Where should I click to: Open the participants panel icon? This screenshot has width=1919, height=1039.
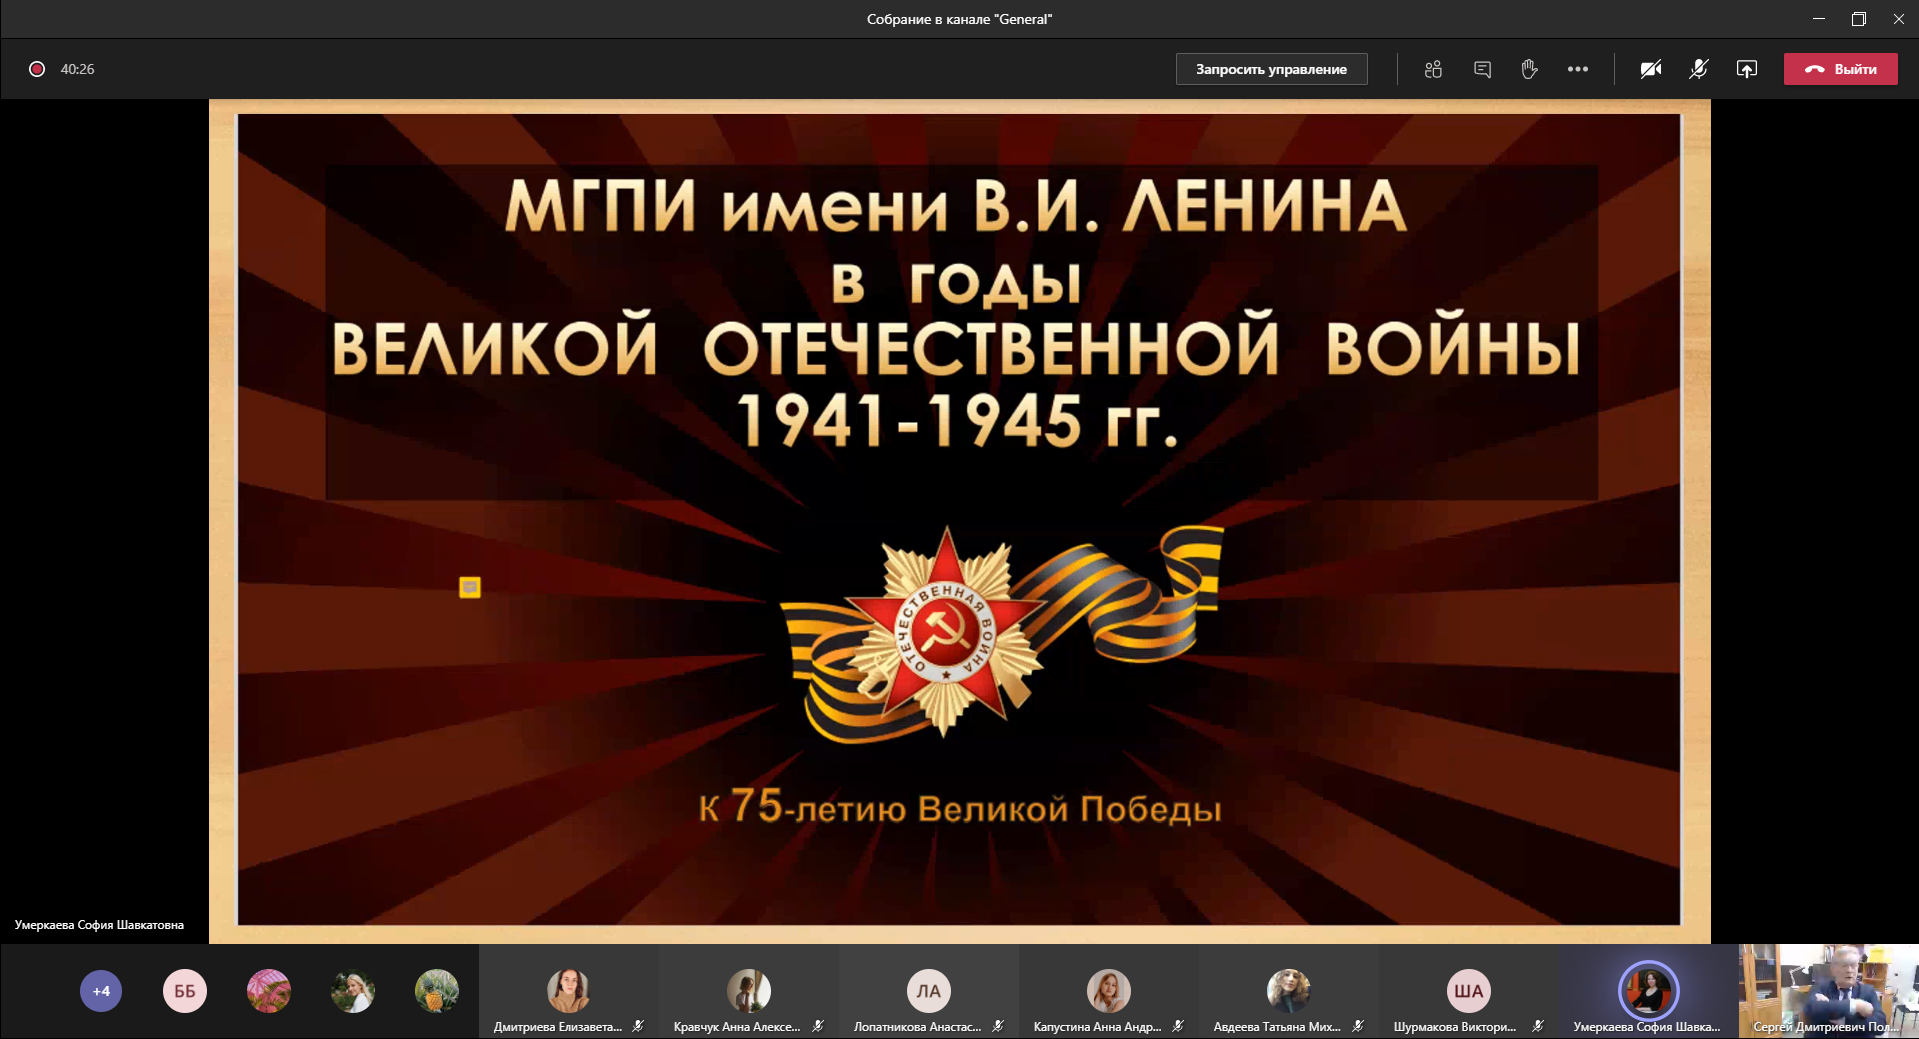tap(1433, 69)
